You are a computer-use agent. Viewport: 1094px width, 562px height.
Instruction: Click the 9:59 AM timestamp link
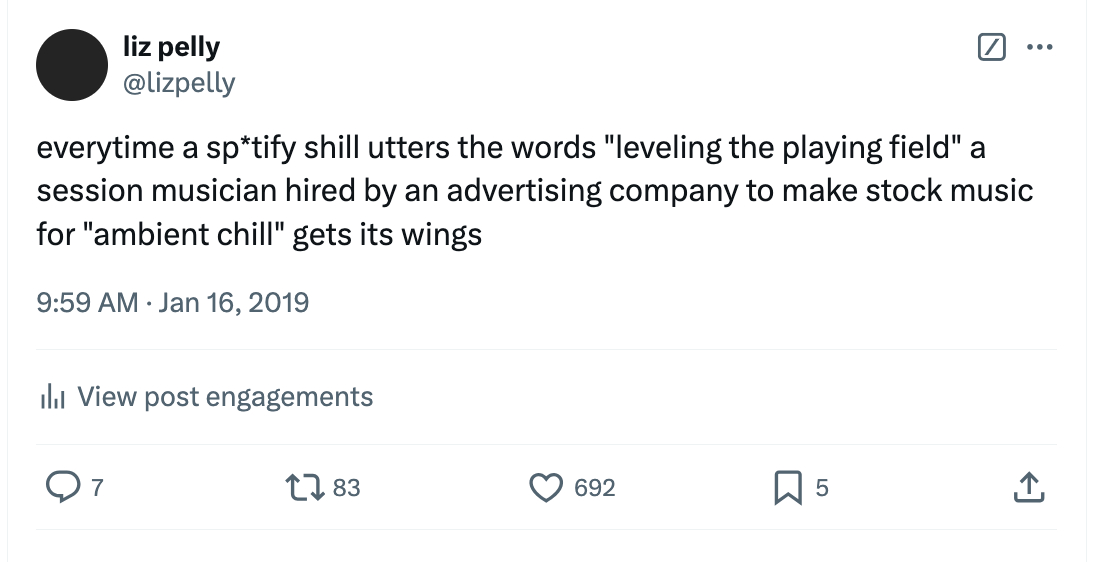(x=87, y=302)
